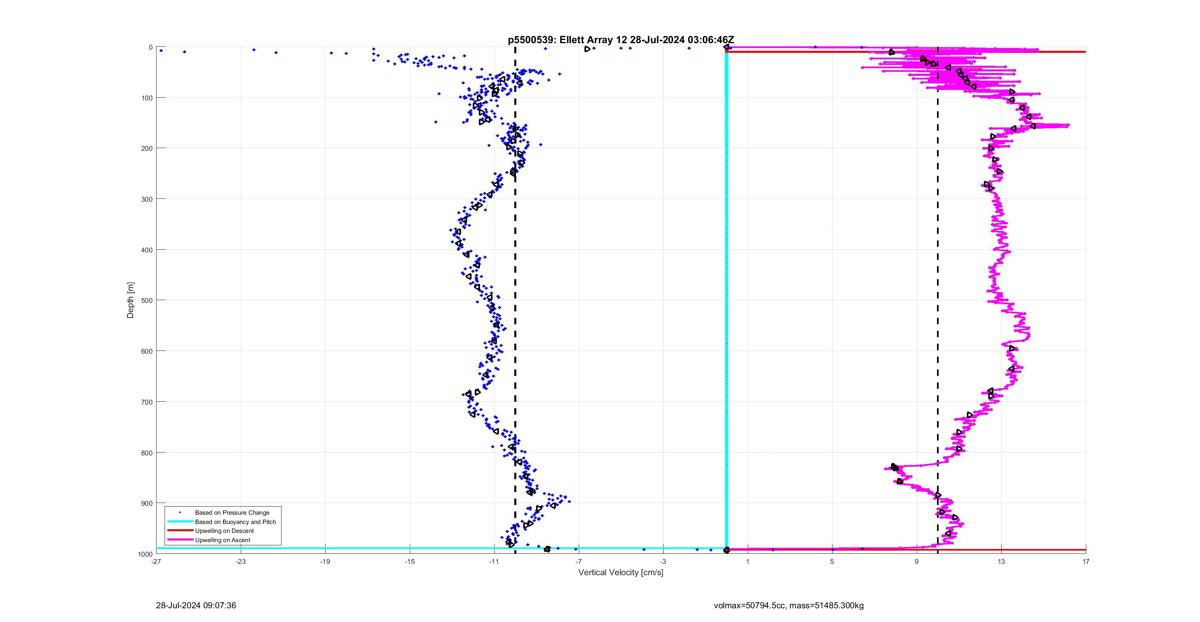1200x622 pixels.
Task: Click the timestamp "28-Jul-2024 09:07:36"
Action: (196, 605)
